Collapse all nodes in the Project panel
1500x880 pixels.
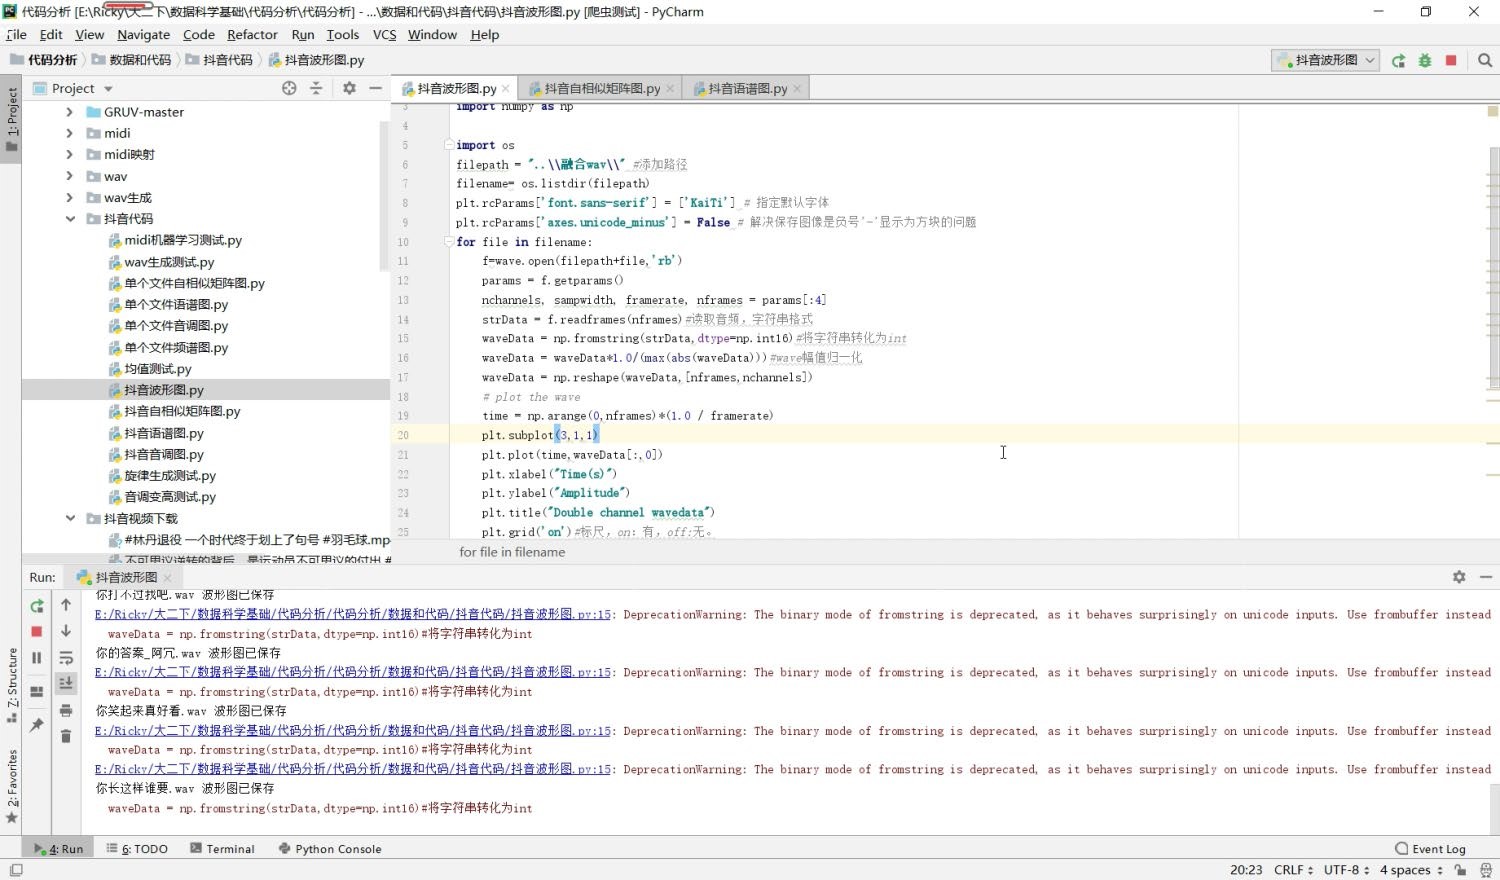[316, 88]
